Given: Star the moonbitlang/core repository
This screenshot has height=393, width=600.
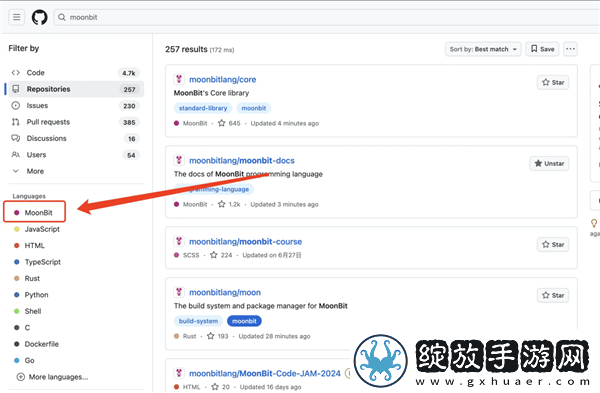Looking at the screenshot, I should point(553,83).
